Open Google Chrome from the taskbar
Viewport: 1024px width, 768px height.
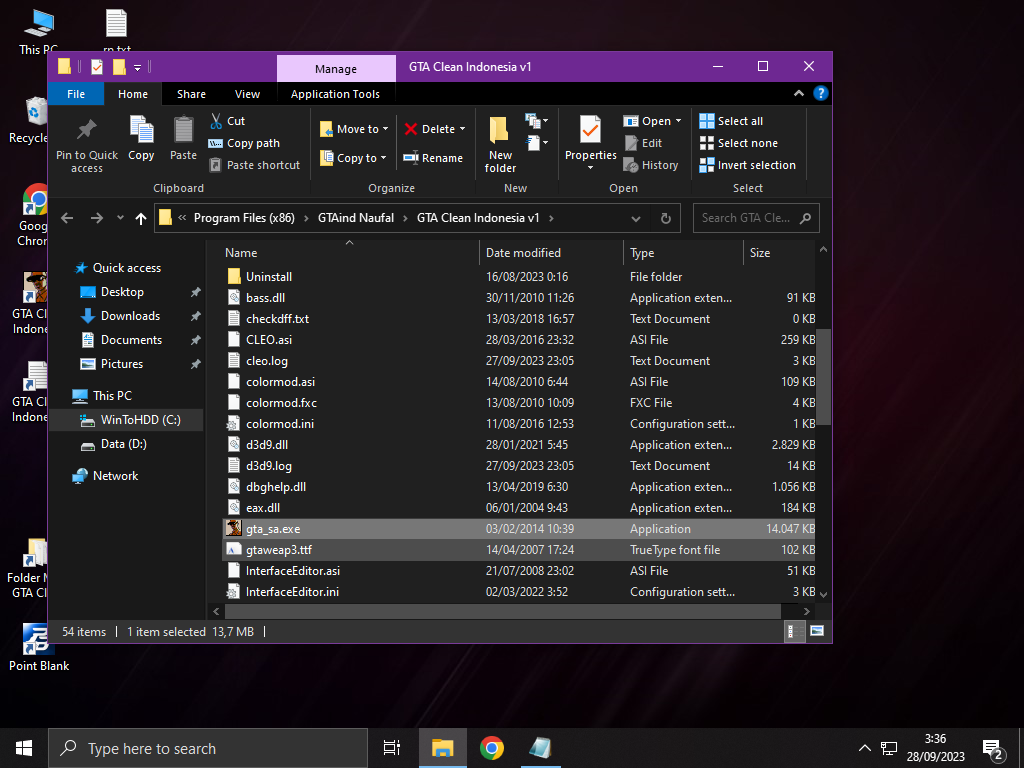point(491,748)
